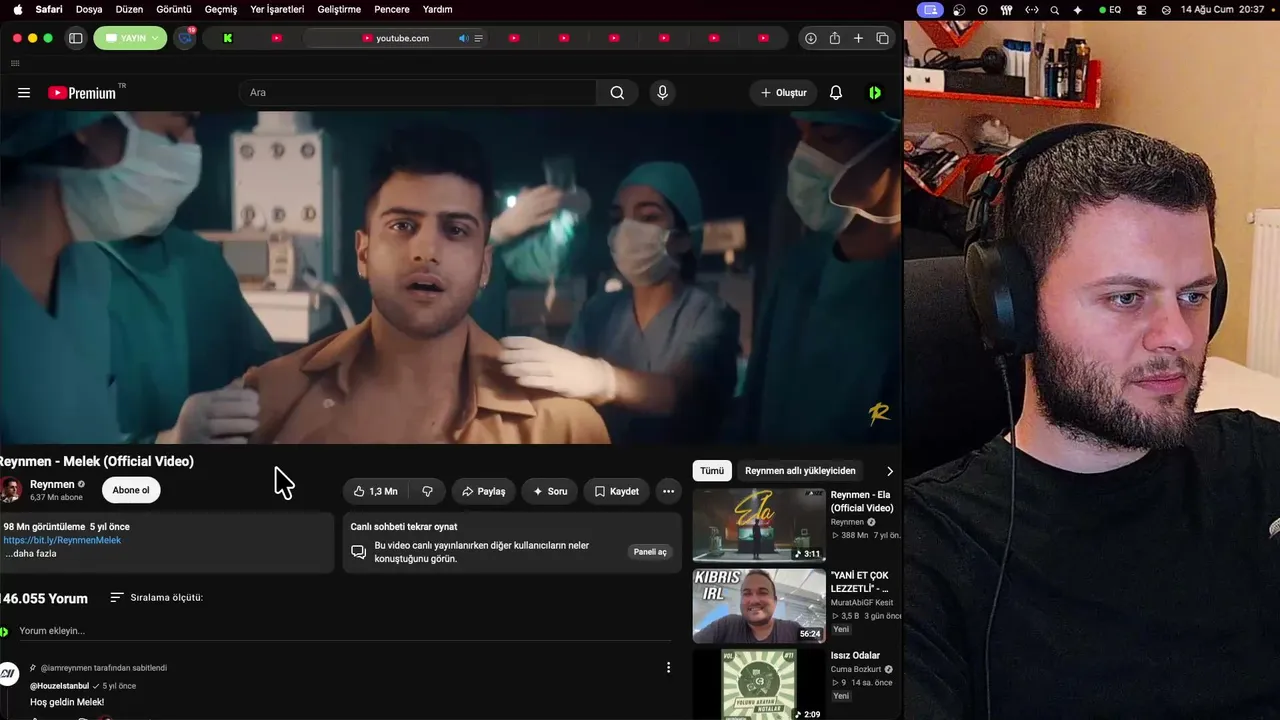Open the Yardım menu

437,9
